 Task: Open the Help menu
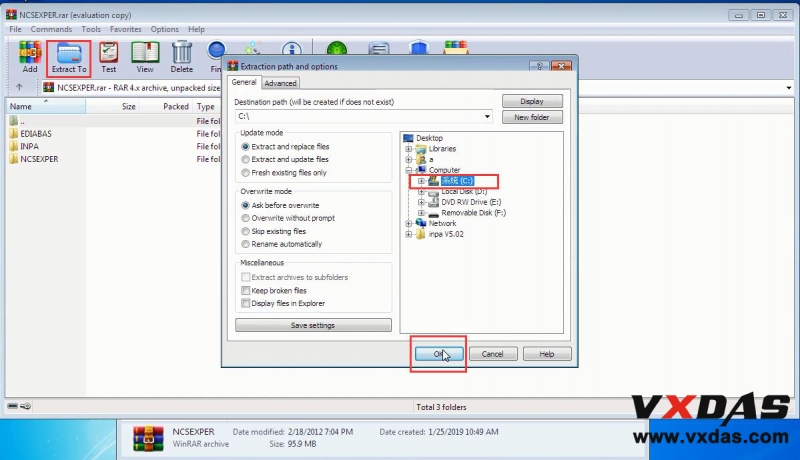coord(196,29)
